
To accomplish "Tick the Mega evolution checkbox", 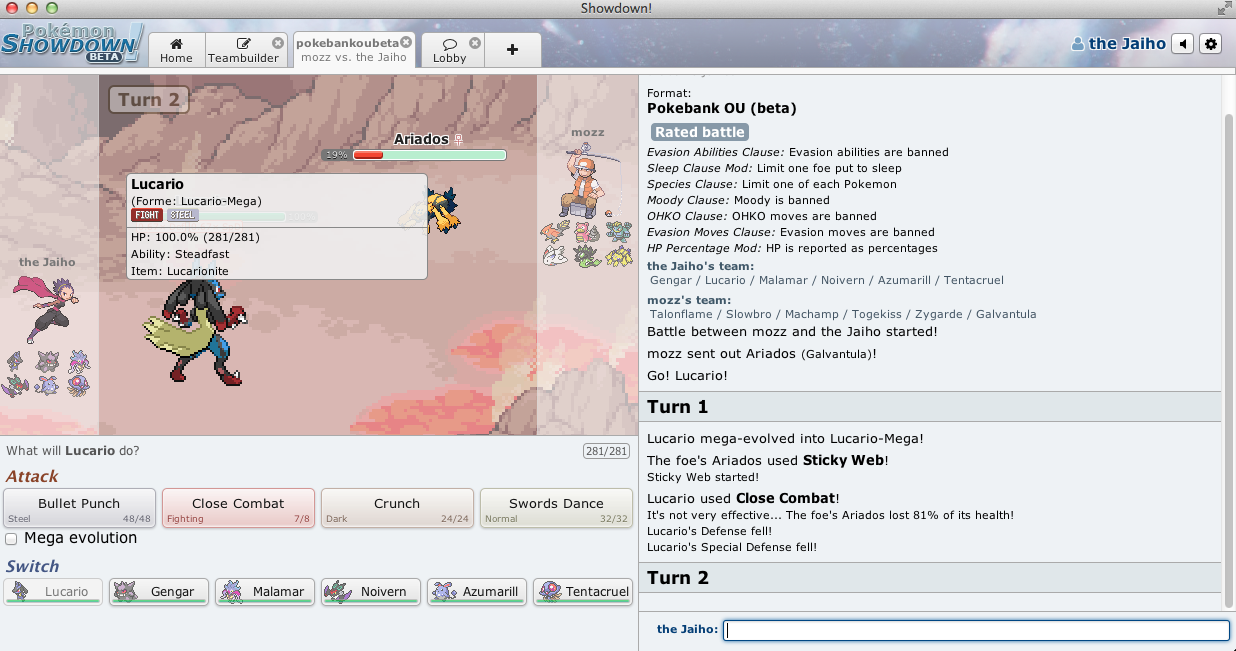I will pyautogui.click(x=12, y=539).
